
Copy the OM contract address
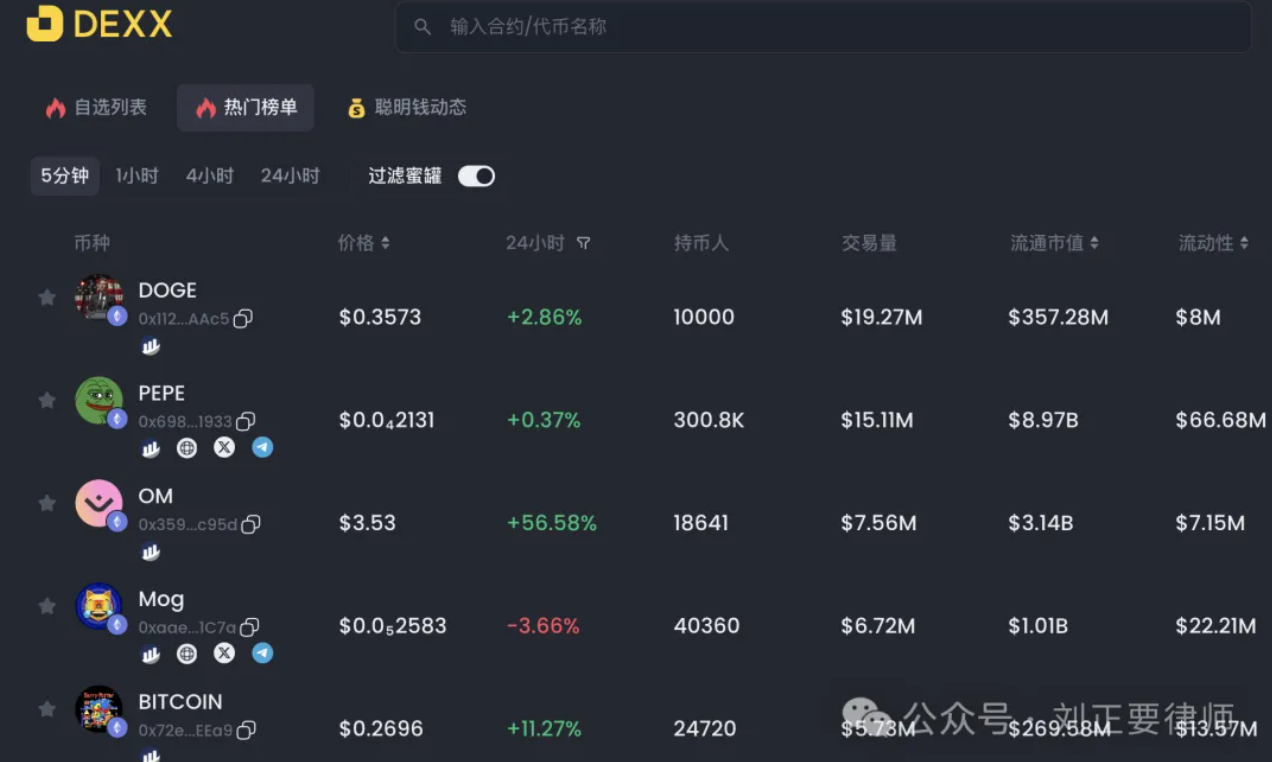pyautogui.click(x=251, y=523)
